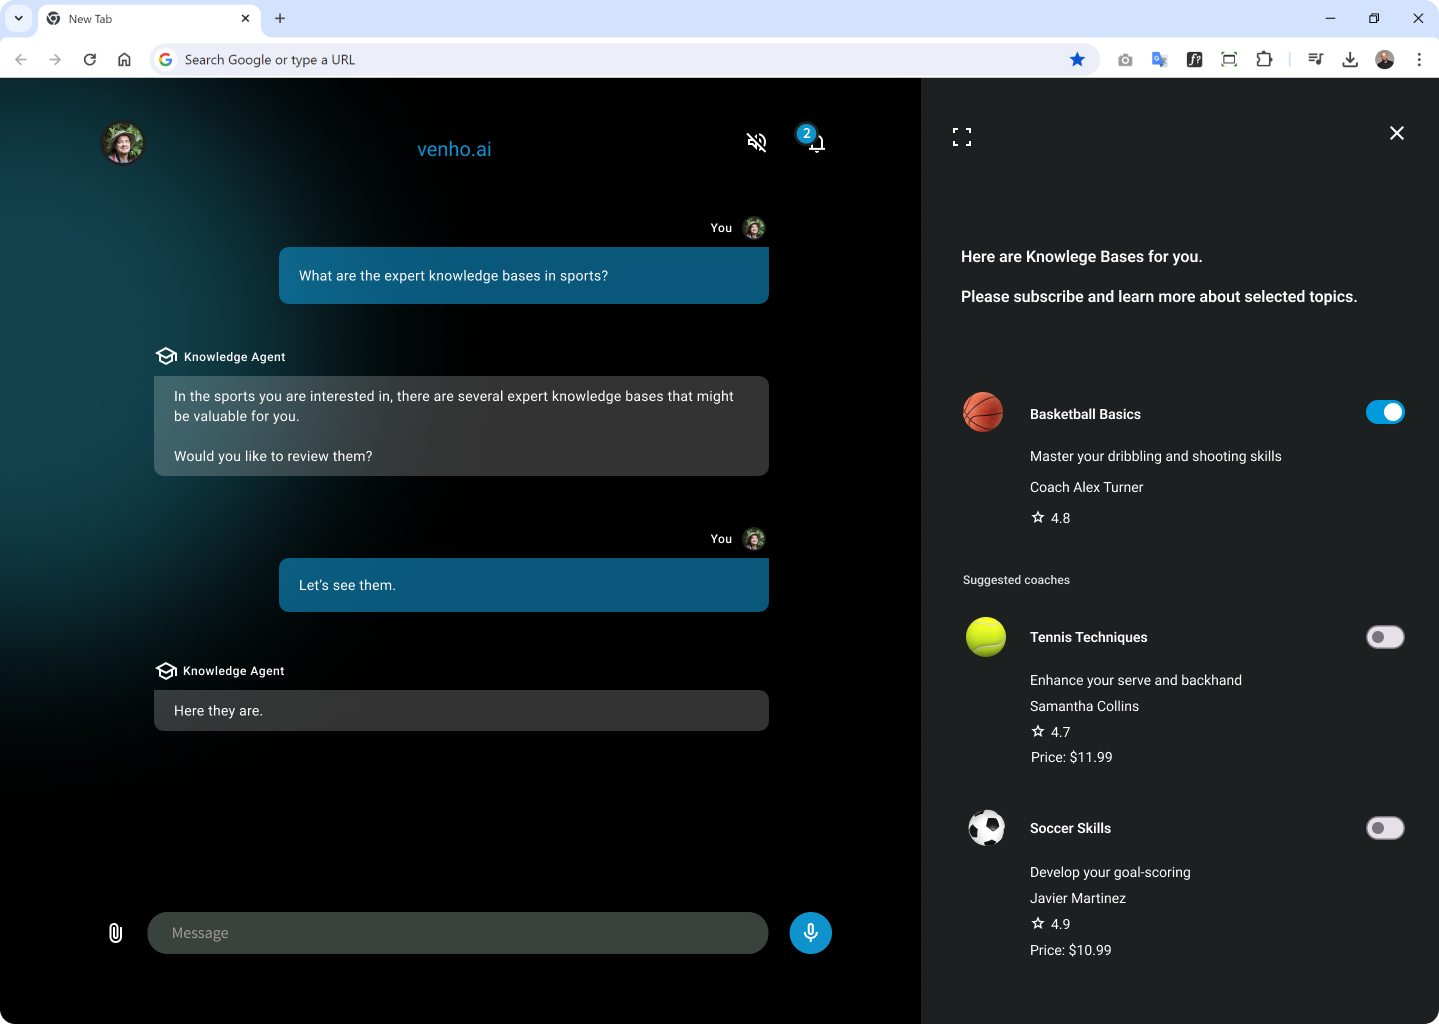Open a new browser tab with the plus button
The height and width of the screenshot is (1024, 1439).
pos(279,18)
